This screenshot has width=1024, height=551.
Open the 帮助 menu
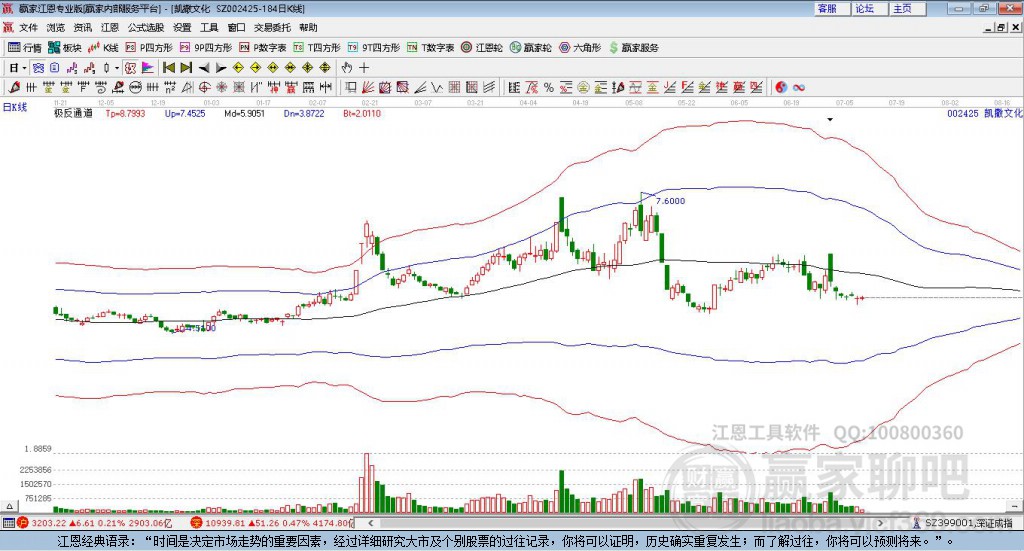coord(308,27)
